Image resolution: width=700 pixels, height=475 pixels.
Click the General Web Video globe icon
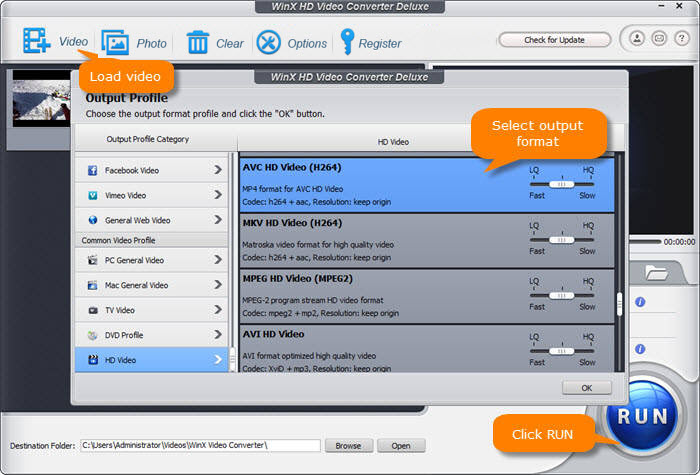coord(92,220)
